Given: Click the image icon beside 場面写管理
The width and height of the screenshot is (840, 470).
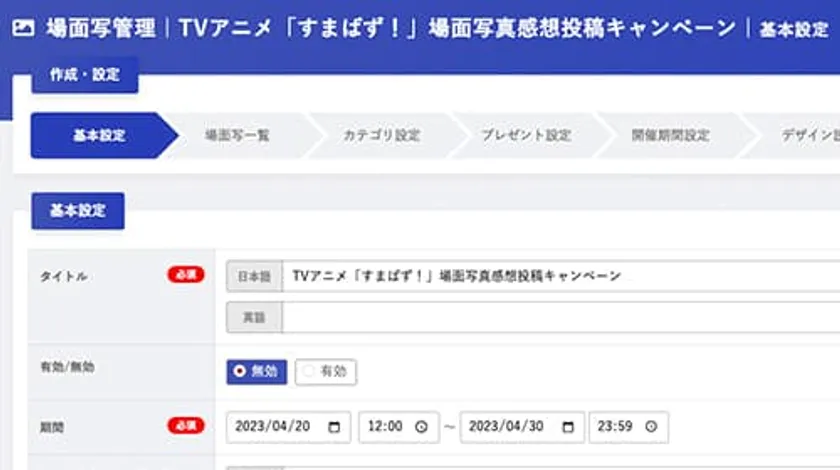Looking at the screenshot, I should [x=23, y=28].
